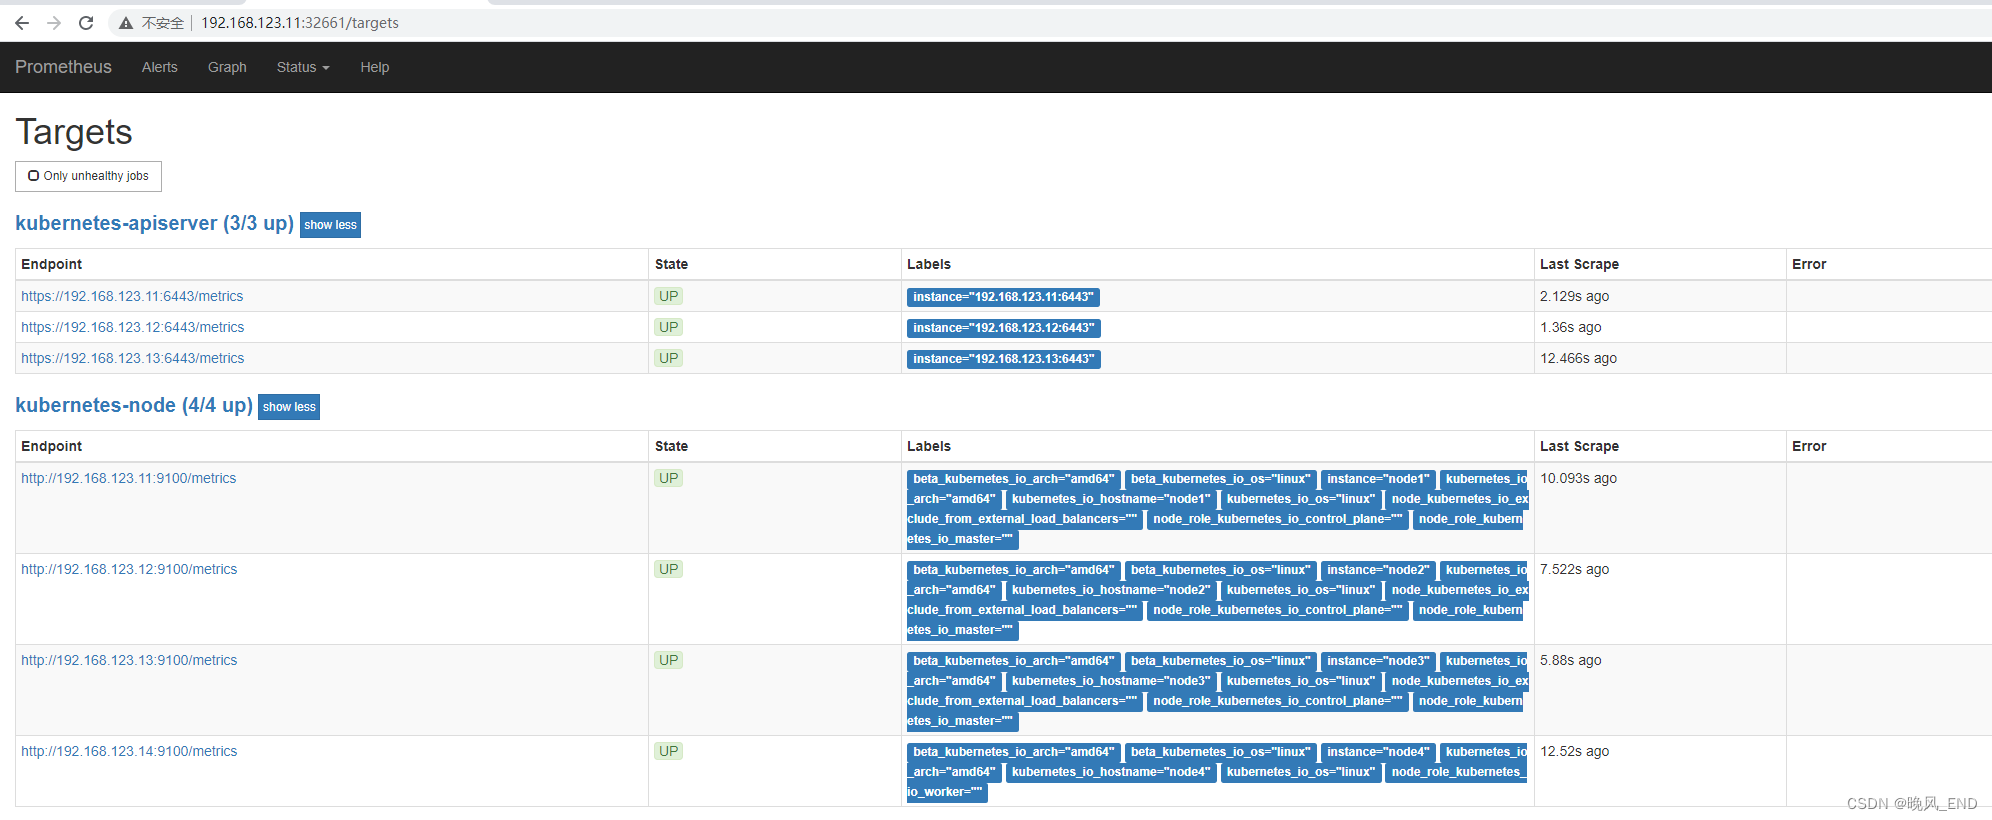
Task: Open http://192.168.123.12:9100/metrics endpoint link
Action: coord(129,569)
